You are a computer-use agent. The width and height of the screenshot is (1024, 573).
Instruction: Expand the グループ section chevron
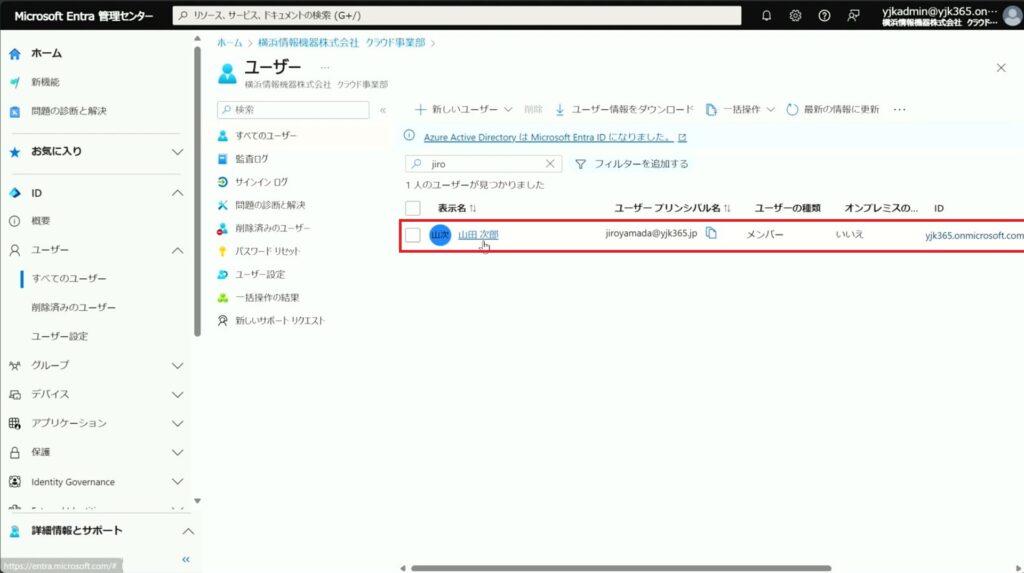pyautogui.click(x=177, y=365)
